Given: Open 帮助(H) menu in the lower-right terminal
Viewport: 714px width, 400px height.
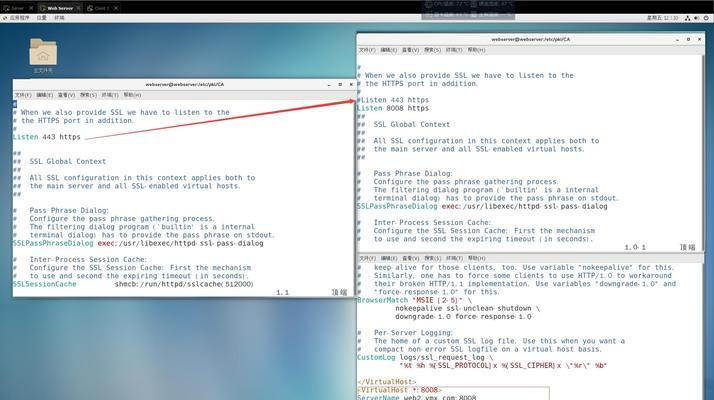Looking at the screenshot, I should click(476, 258).
